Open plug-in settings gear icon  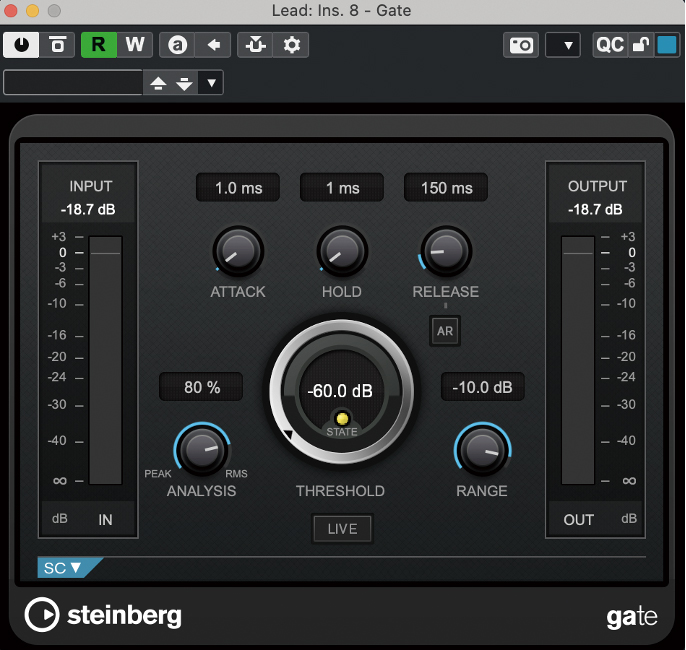(x=291, y=45)
